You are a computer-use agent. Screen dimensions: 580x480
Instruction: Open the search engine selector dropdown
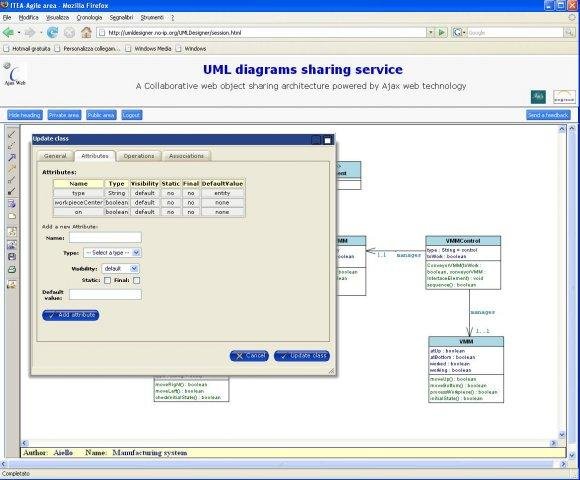point(459,33)
